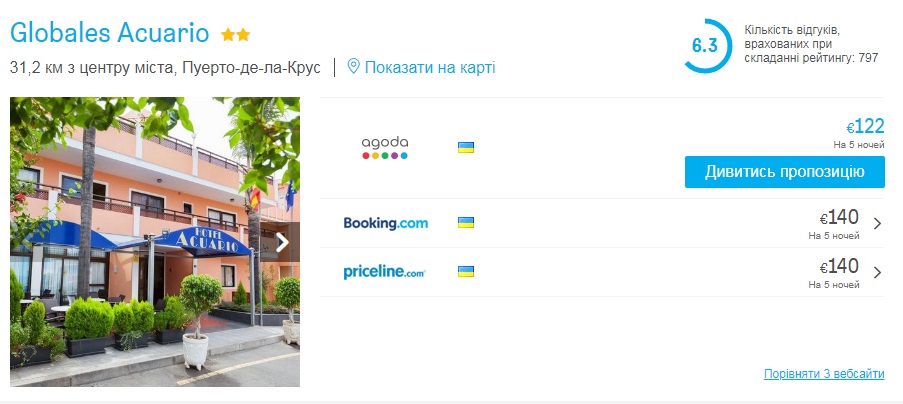Select the €140 Booking.com price

point(840,217)
